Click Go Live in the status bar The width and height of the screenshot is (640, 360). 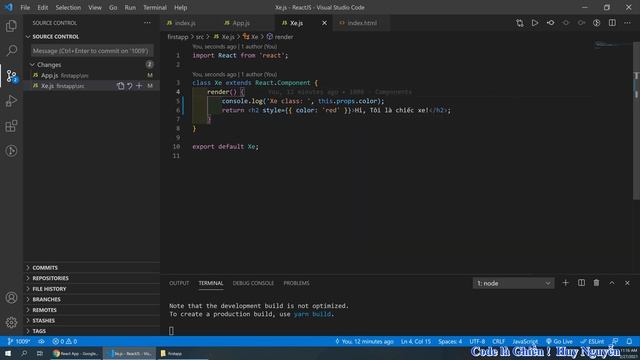point(559,341)
